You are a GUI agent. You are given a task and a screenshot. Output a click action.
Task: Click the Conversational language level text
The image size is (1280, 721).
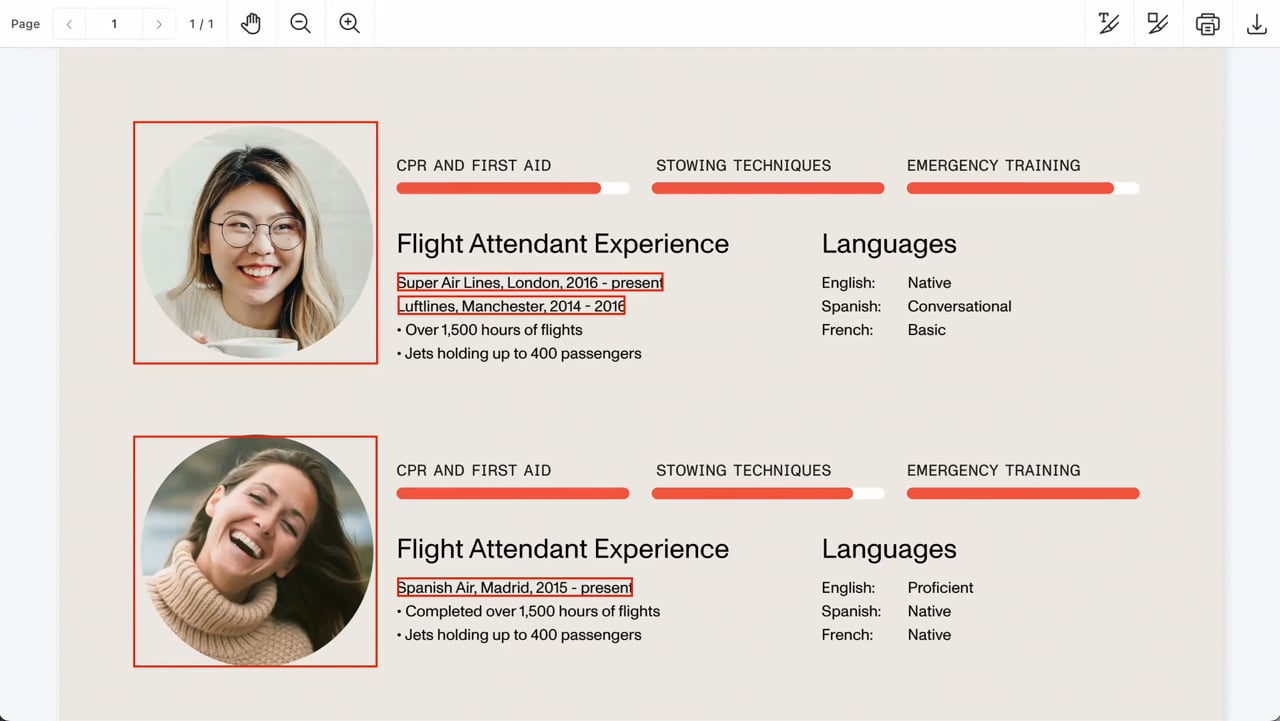click(959, 306)
